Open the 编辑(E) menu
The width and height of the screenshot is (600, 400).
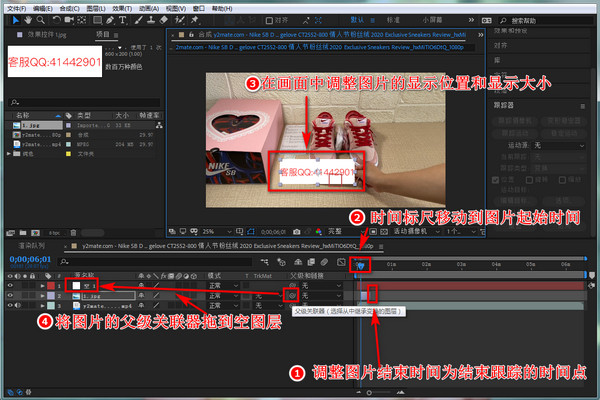[x=42, y=8]
